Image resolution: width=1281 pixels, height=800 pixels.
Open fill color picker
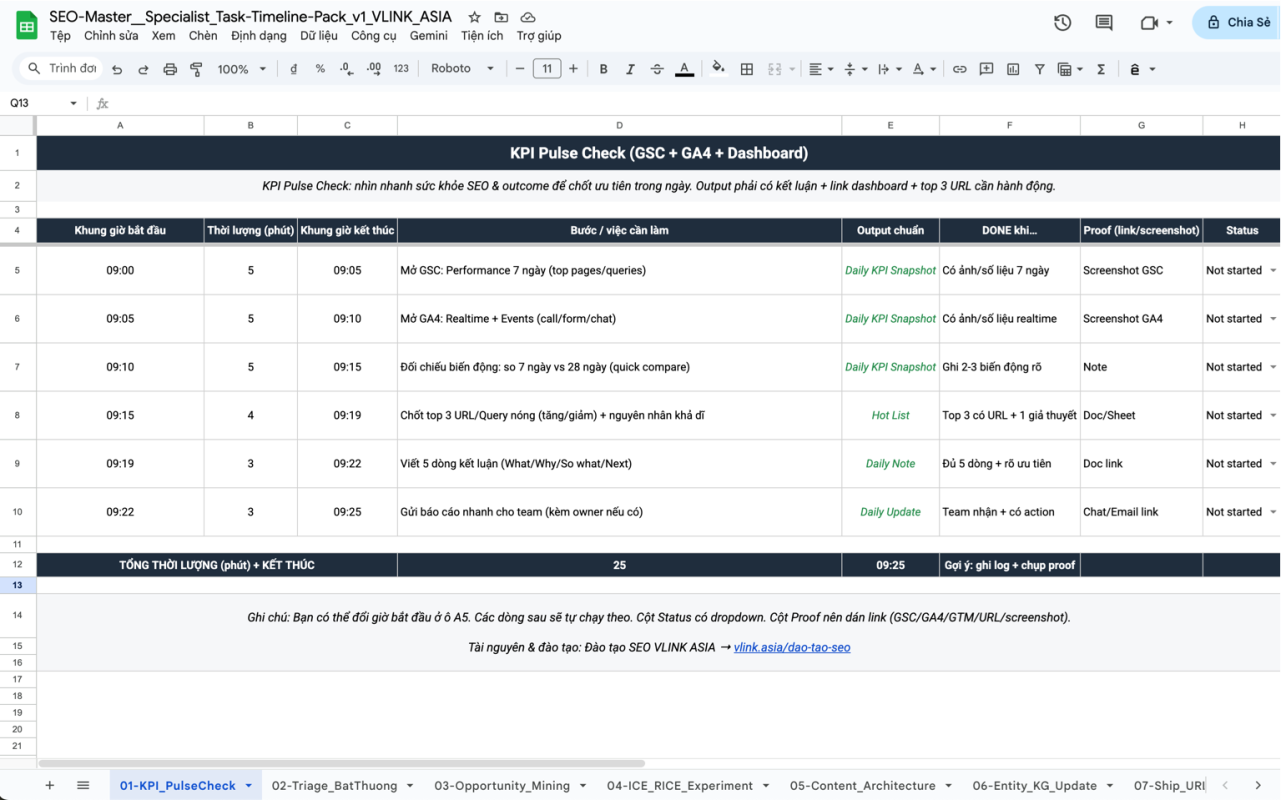[x=718, y=69]
